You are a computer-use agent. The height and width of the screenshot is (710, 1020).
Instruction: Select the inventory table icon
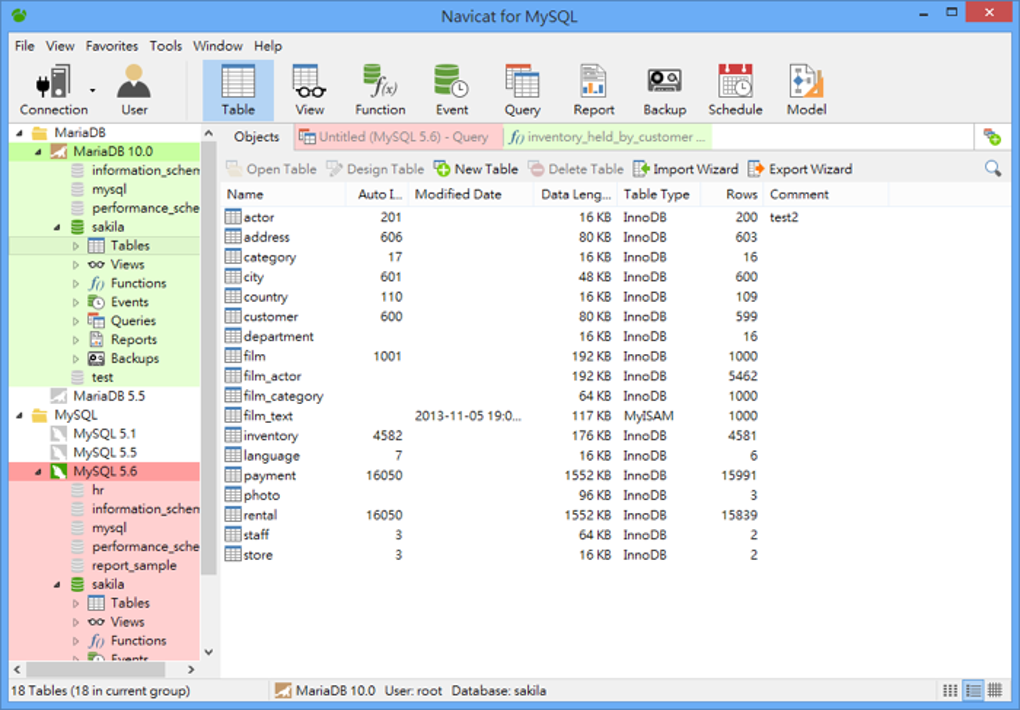click(233, 435)
